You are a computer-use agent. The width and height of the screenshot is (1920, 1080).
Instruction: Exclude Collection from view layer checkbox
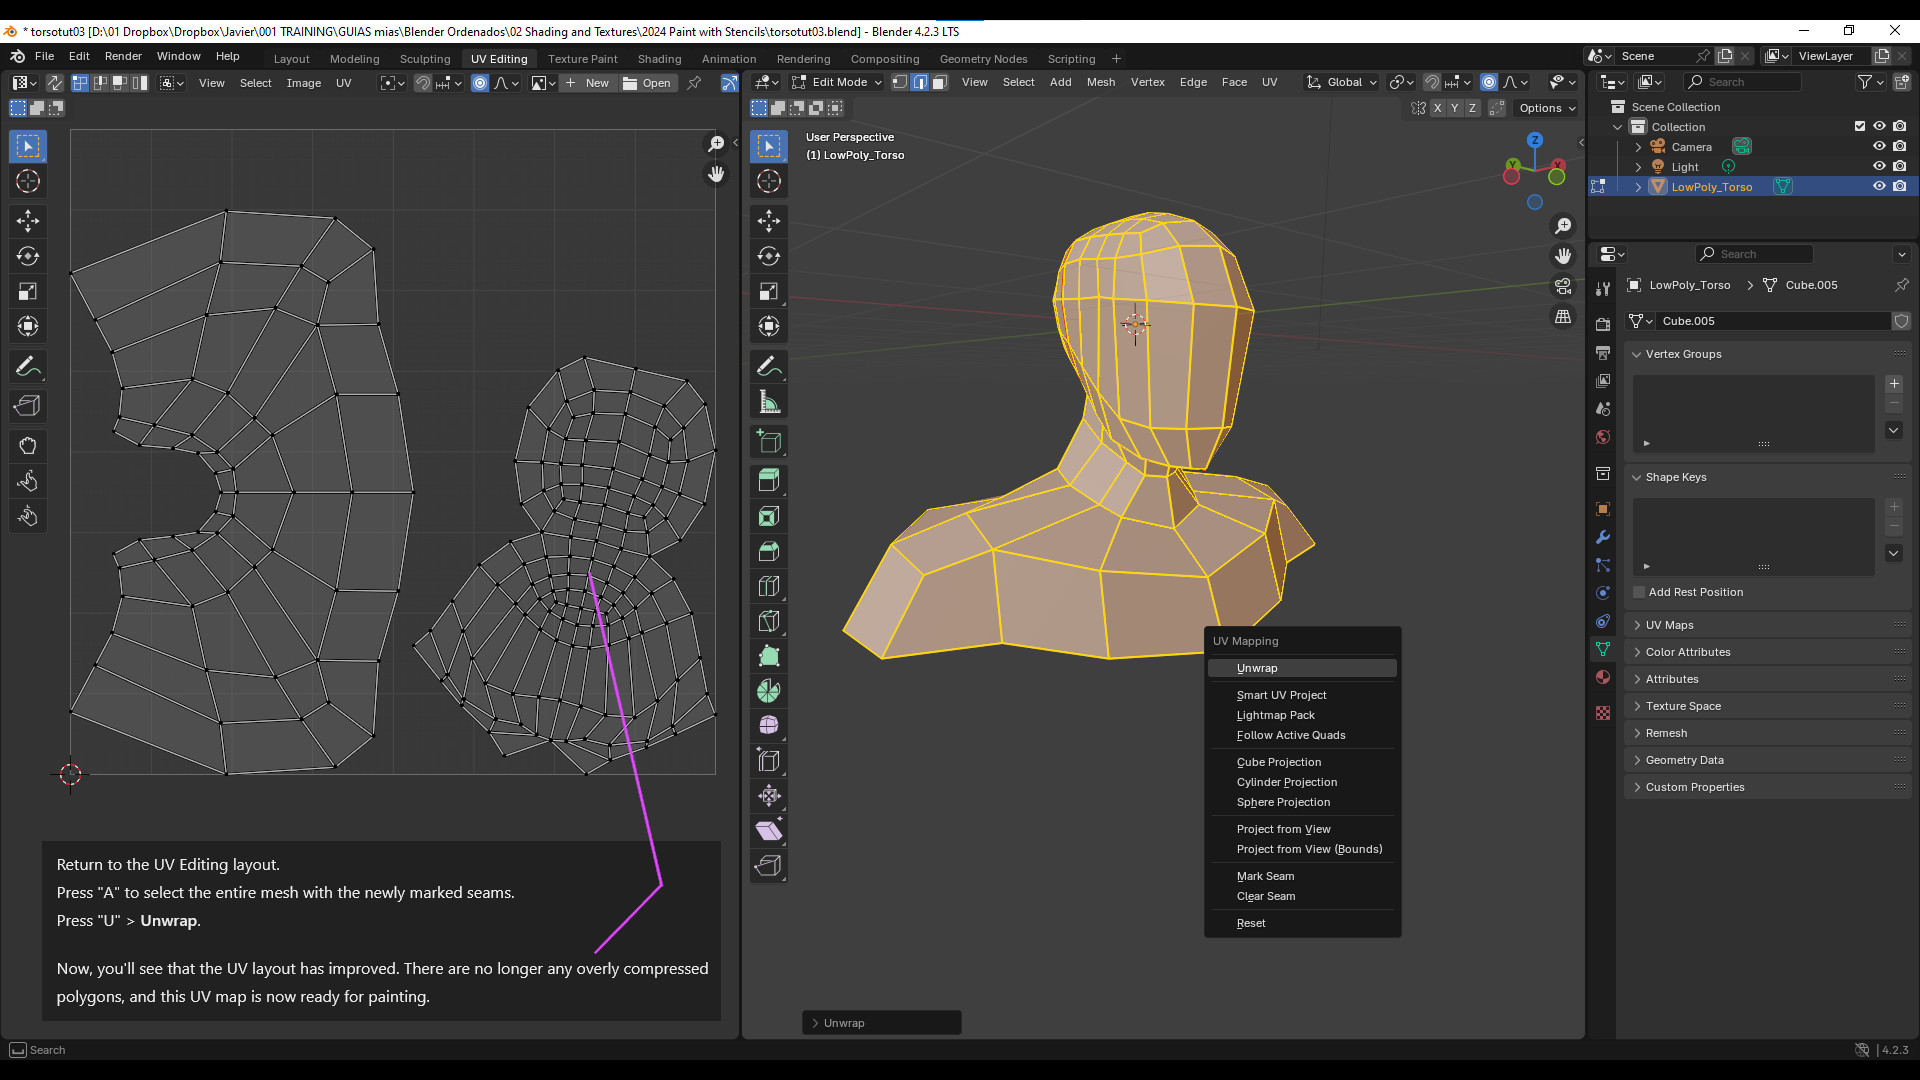tap(1860, 126)
